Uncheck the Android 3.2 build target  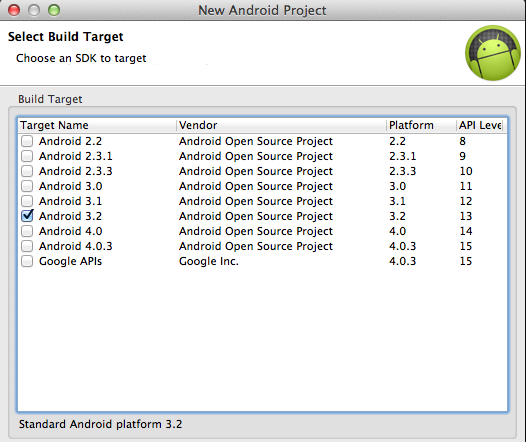(27, 216)
